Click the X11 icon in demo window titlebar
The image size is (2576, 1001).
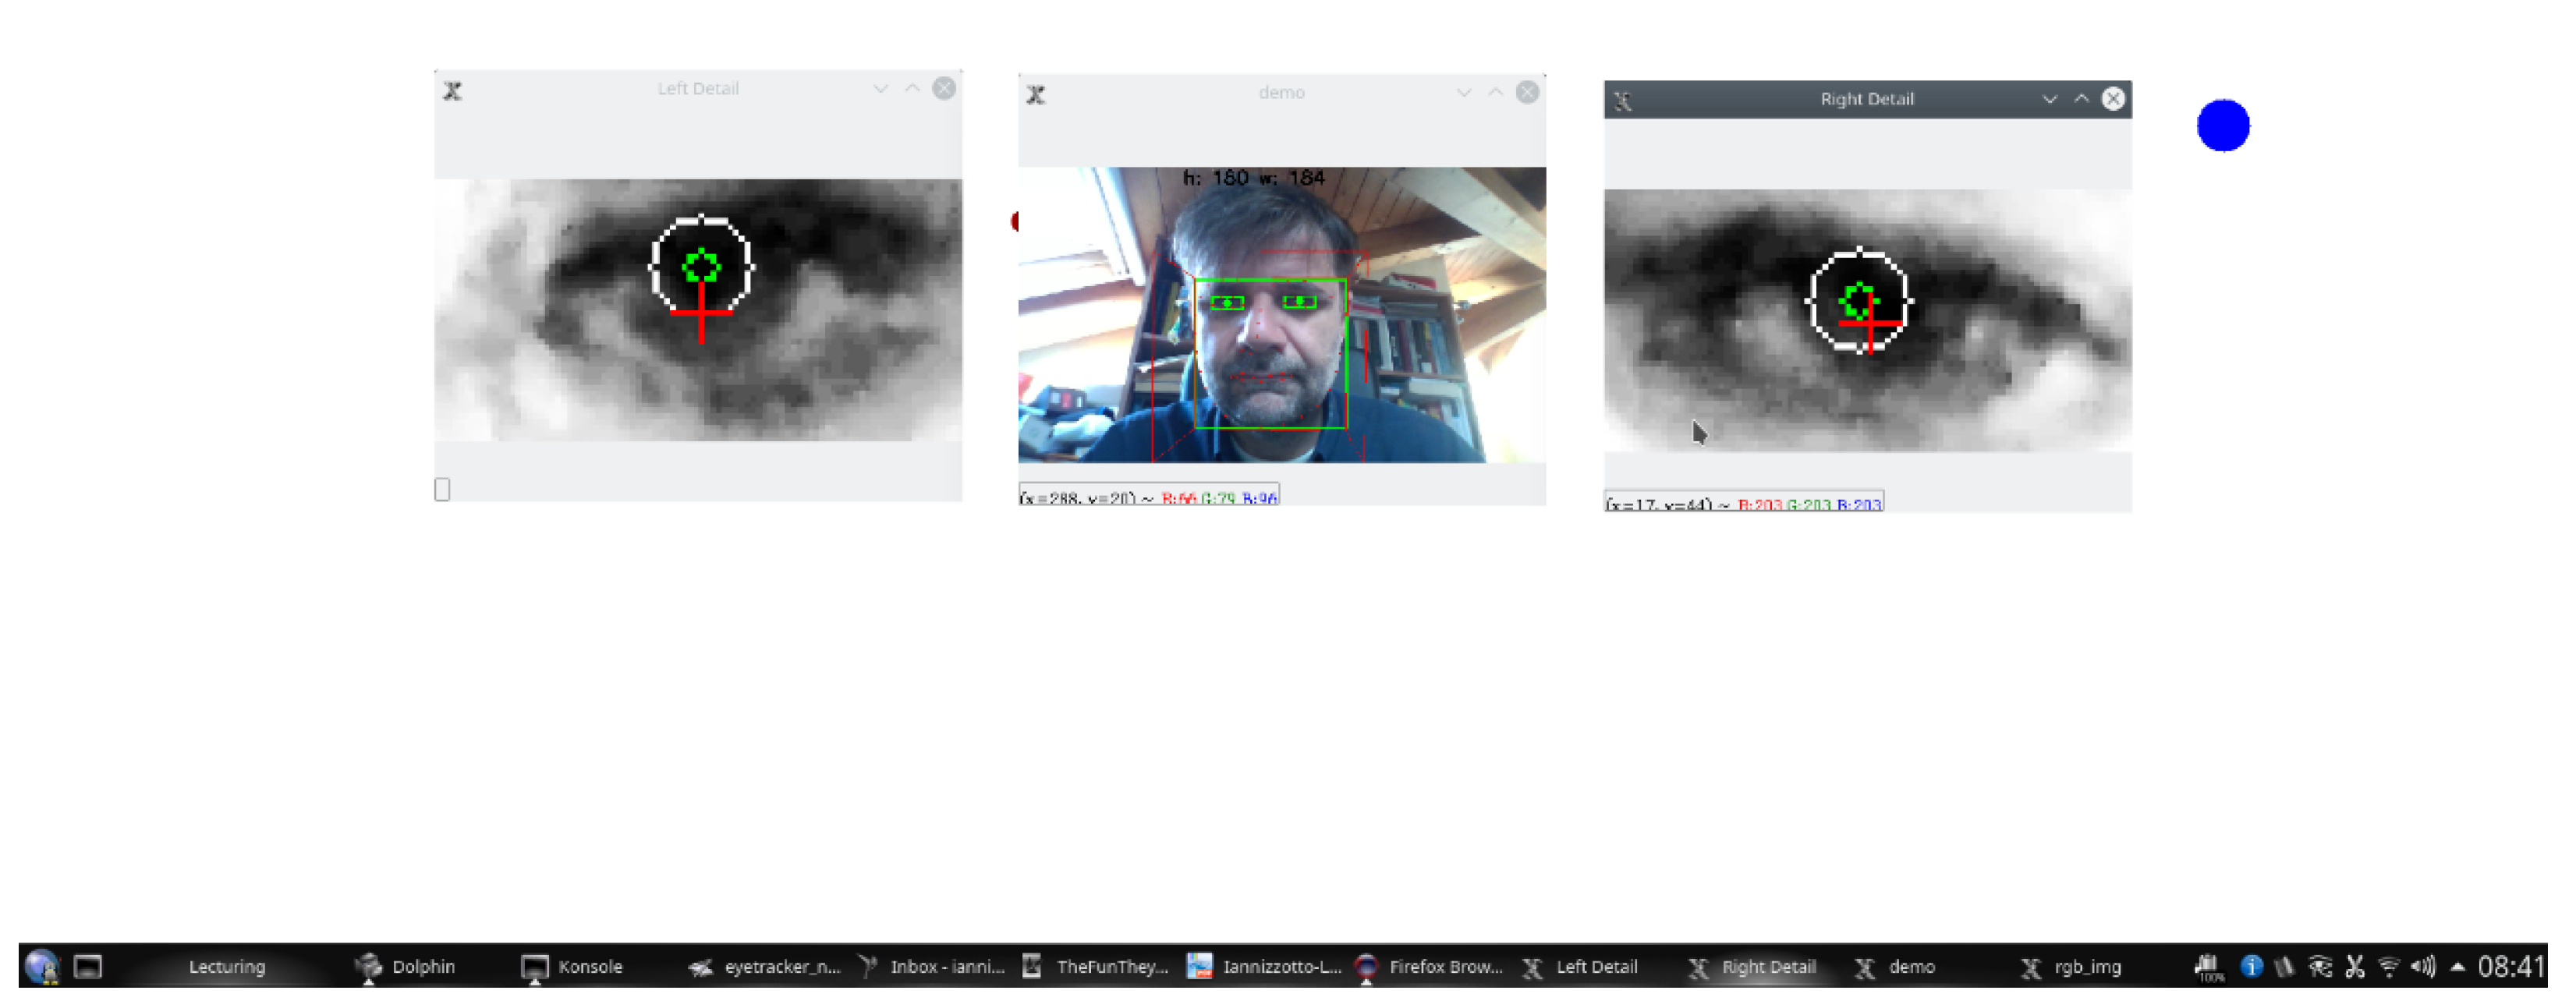click(1036, 95)
